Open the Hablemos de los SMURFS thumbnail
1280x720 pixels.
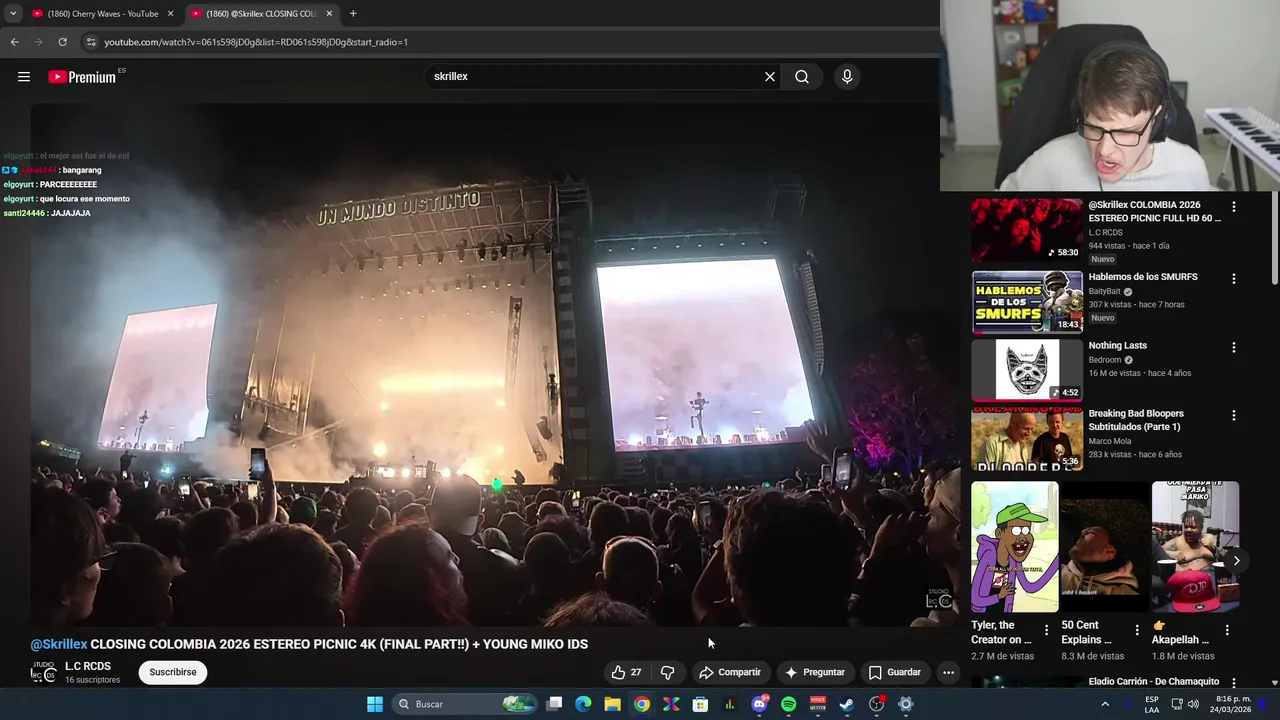click(x=1027, y=302)
